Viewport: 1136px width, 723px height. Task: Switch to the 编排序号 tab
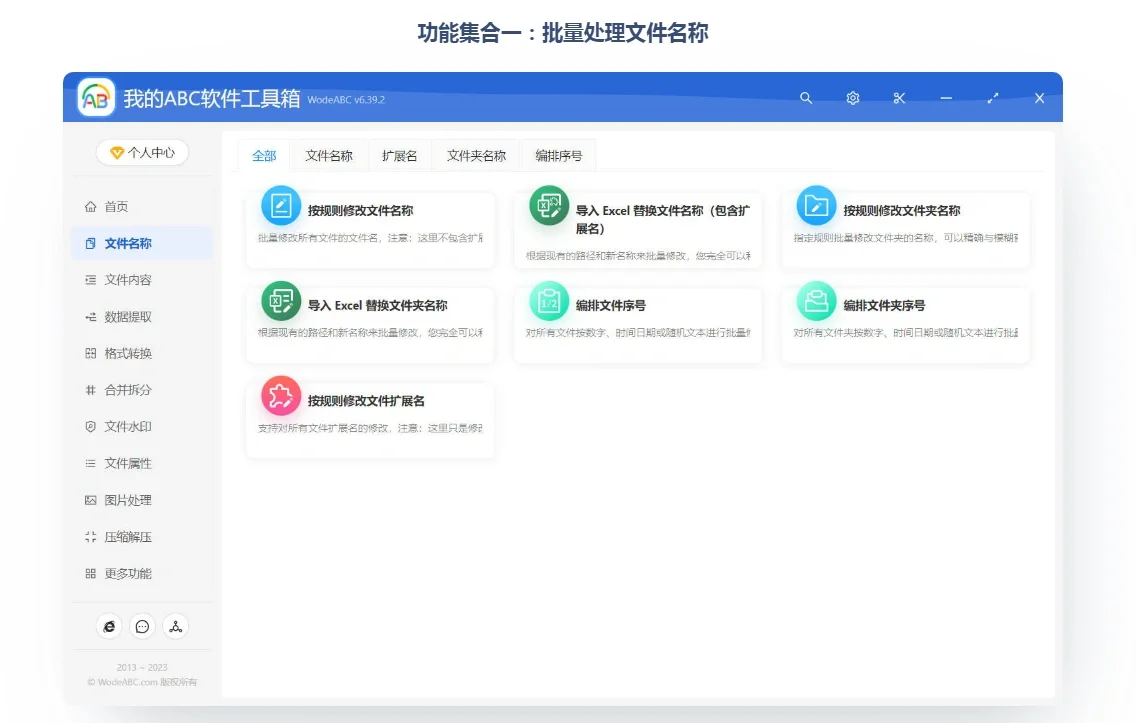559,156
